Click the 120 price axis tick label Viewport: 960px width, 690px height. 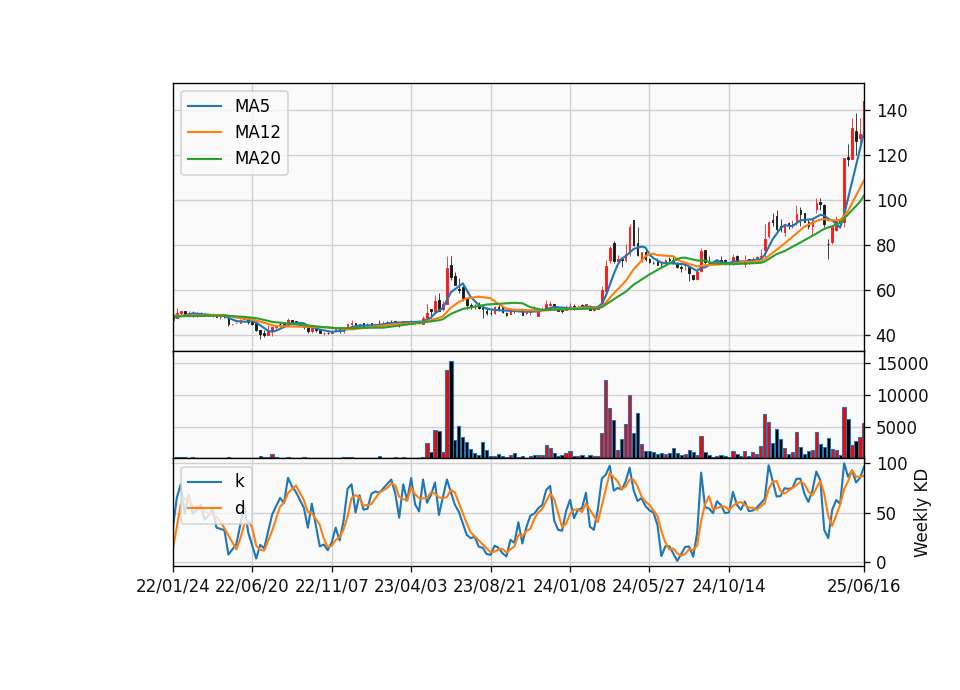891,156
